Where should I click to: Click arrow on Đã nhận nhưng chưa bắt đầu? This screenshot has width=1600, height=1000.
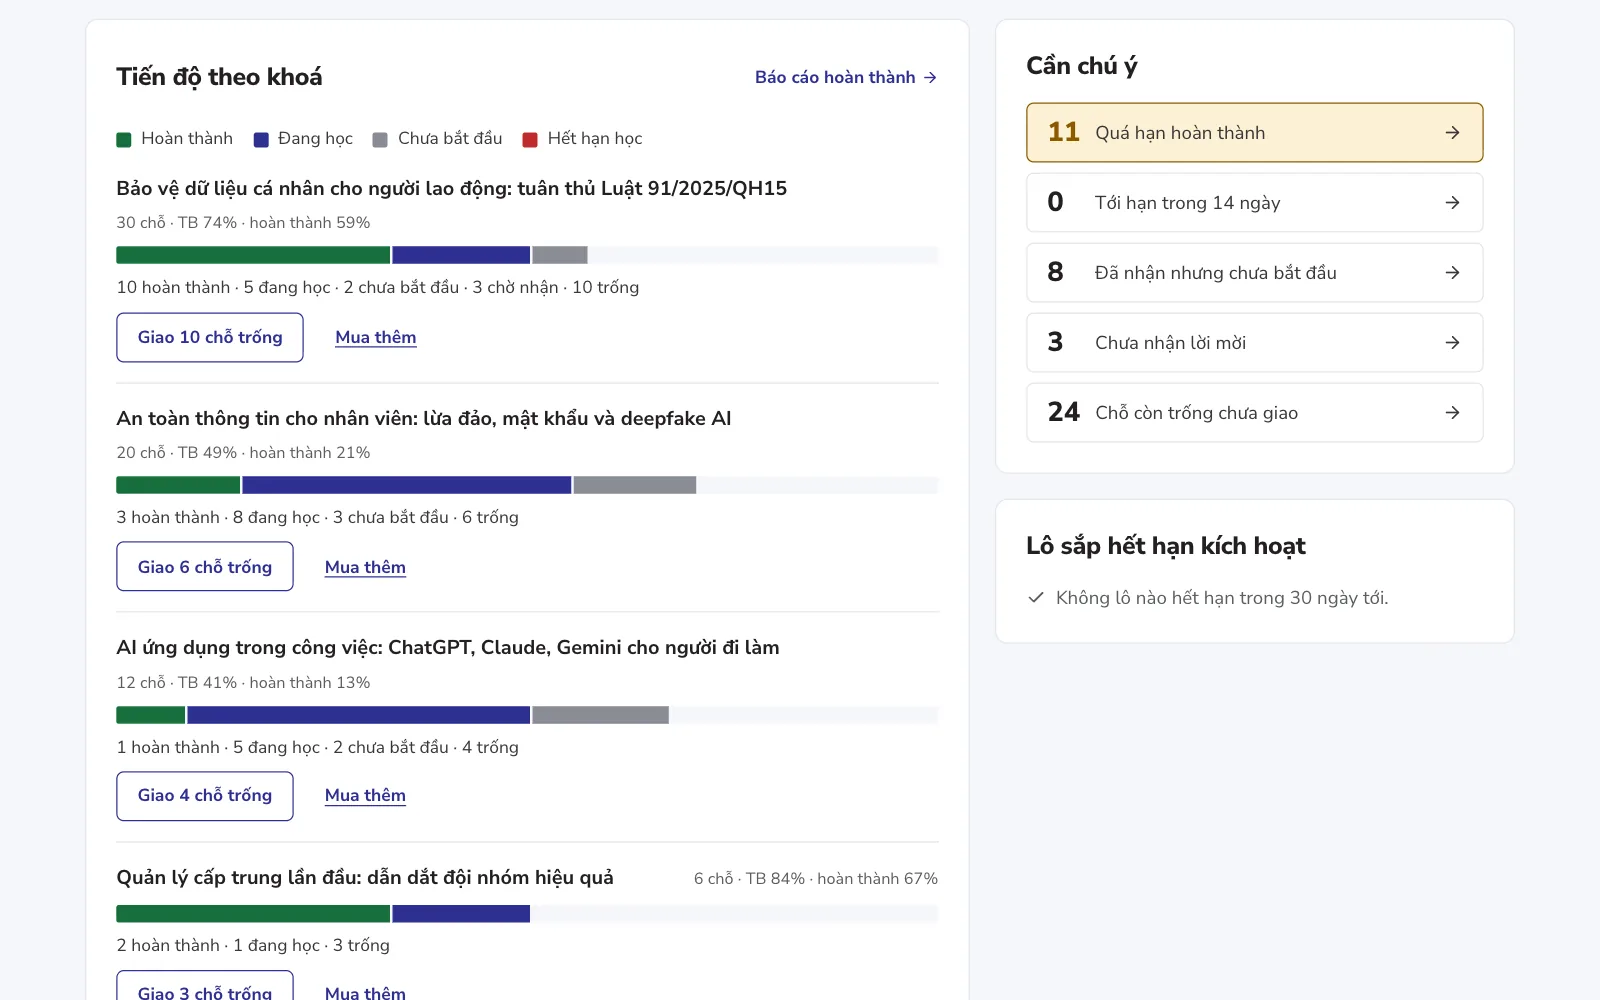pyautogui.click(x=1452, y=273)
